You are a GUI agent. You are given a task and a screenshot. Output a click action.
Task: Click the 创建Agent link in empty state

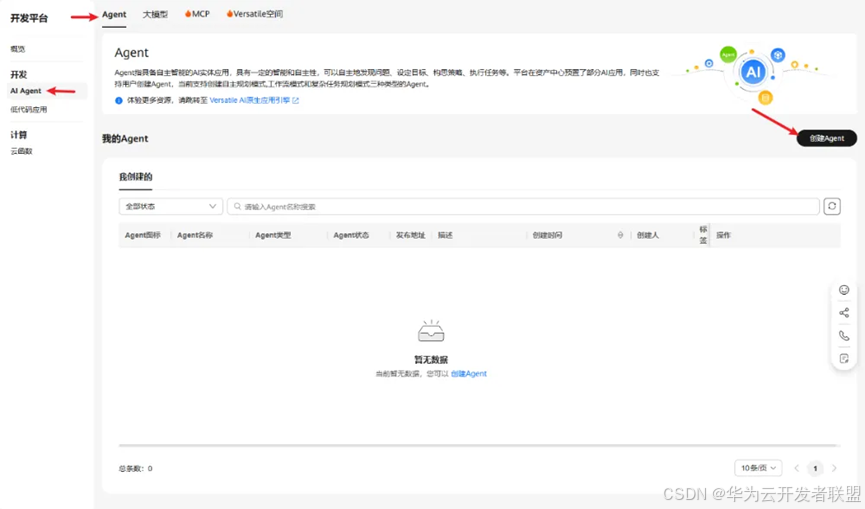tap(469, 374)
